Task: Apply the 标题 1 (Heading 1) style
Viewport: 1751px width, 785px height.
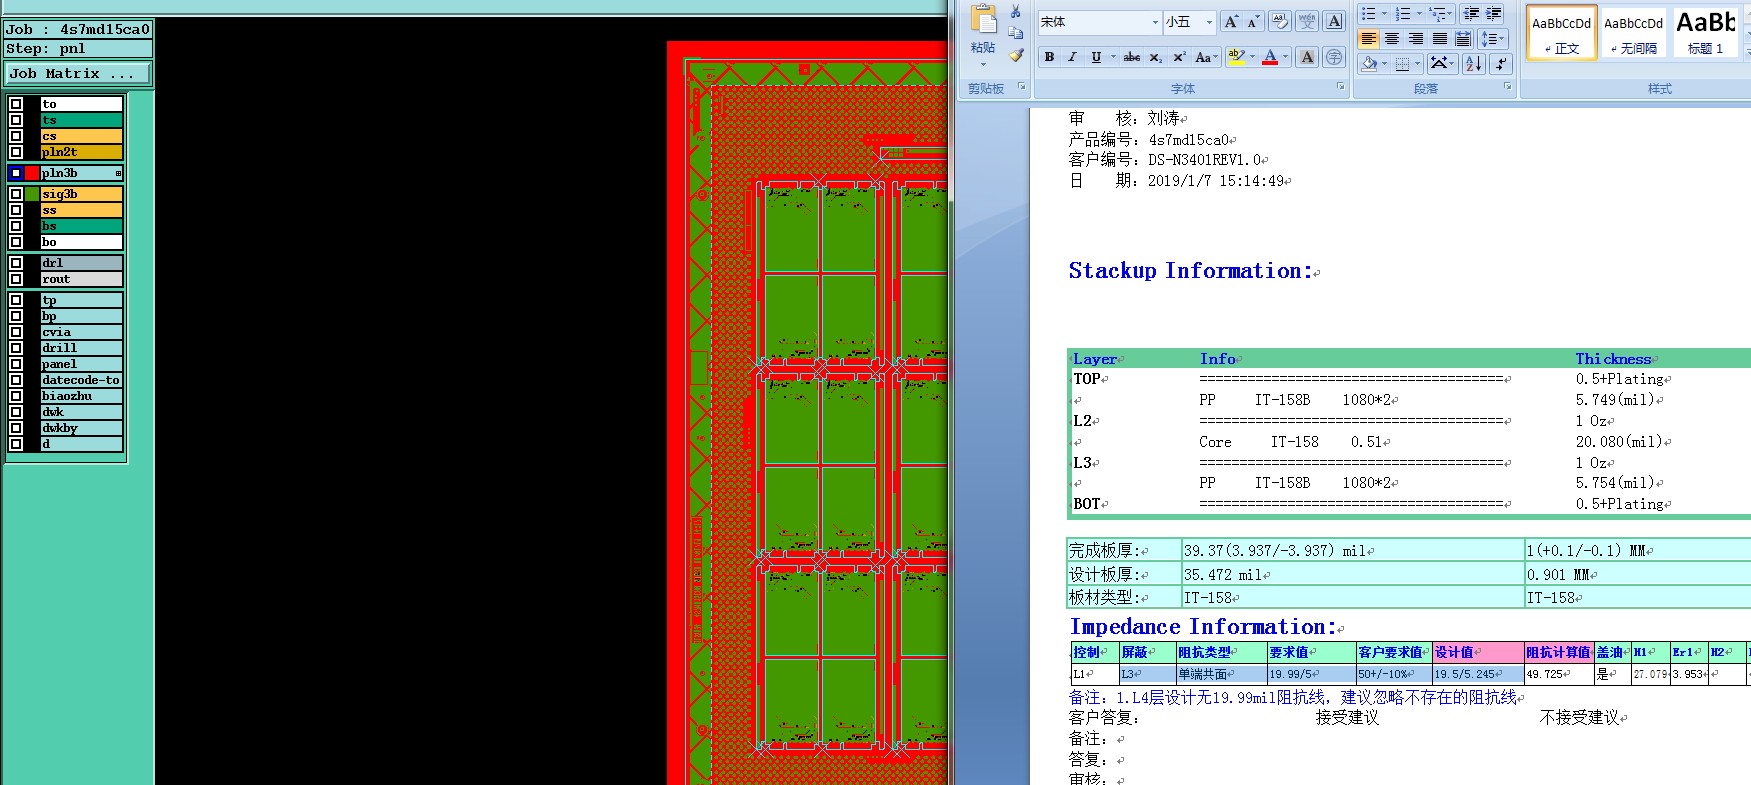Action: 1706,34
